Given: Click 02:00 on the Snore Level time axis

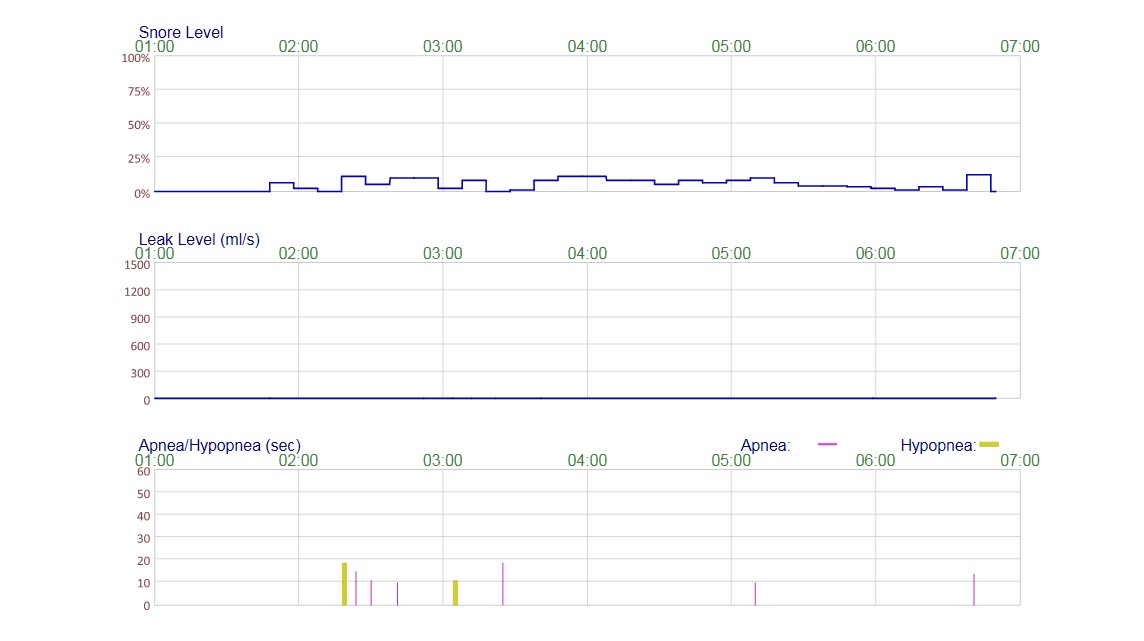Looking at the screenshot, I should pyautogui.click(x=298, y=47).
